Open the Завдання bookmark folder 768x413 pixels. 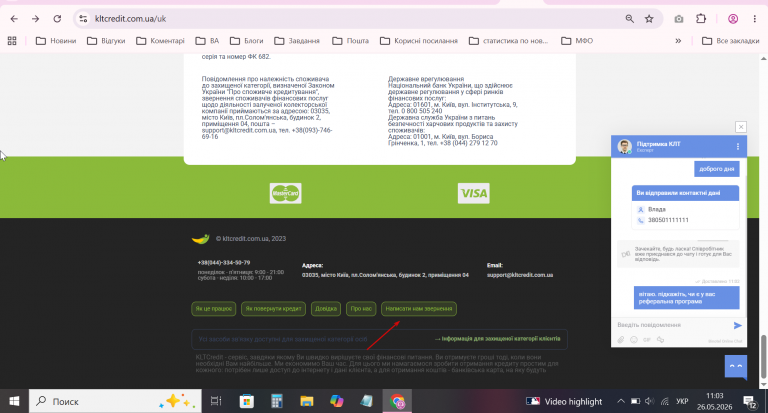(x=297, y=41)
